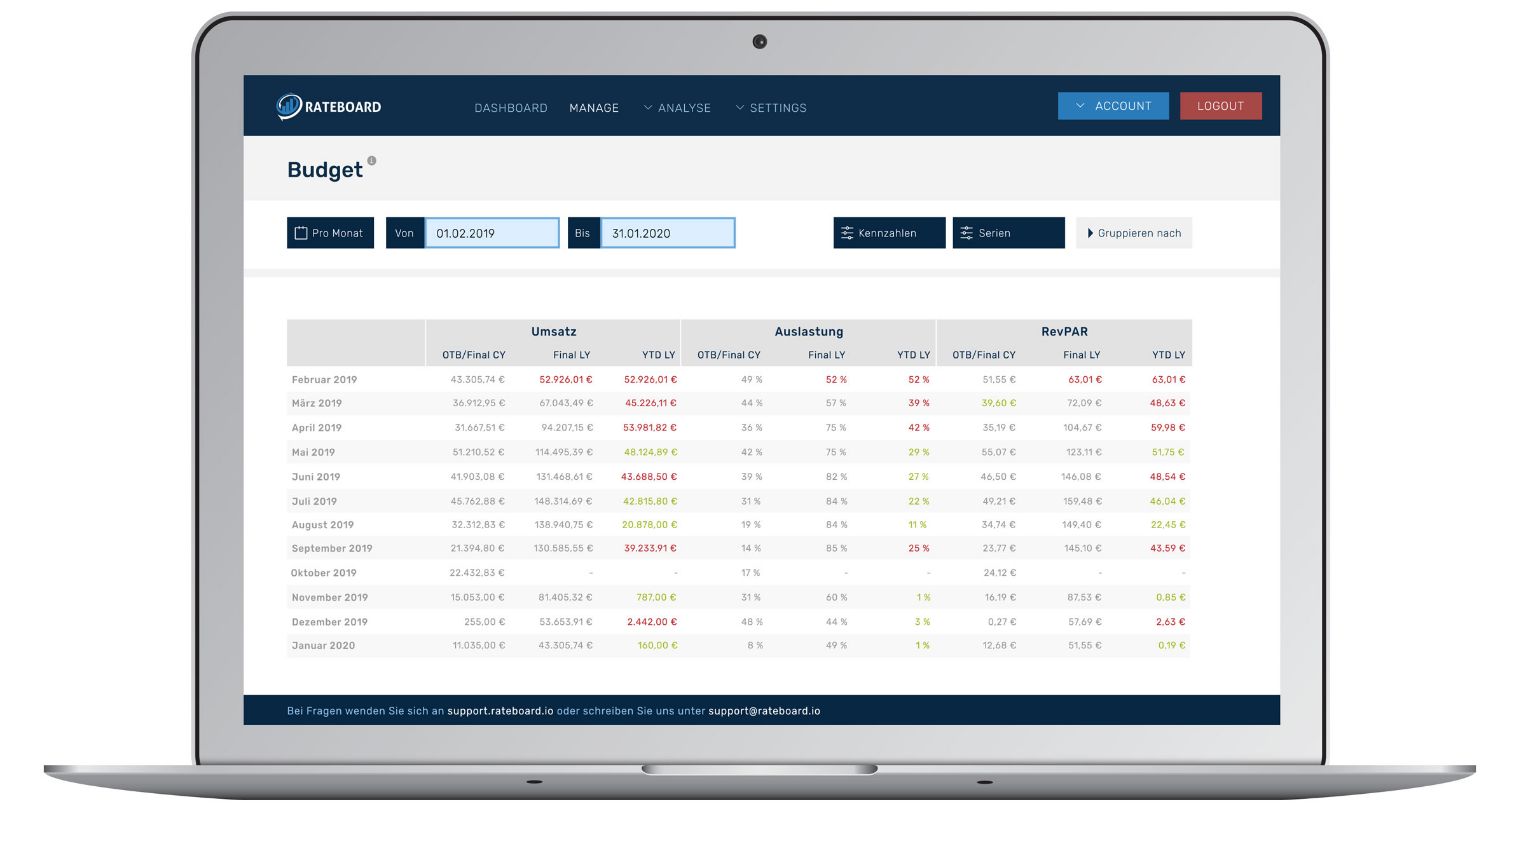Image resolution: width=1526 pixels, height=858 pixels.
Task: Click the Bis label beside the end date
Action: point(583,233)
